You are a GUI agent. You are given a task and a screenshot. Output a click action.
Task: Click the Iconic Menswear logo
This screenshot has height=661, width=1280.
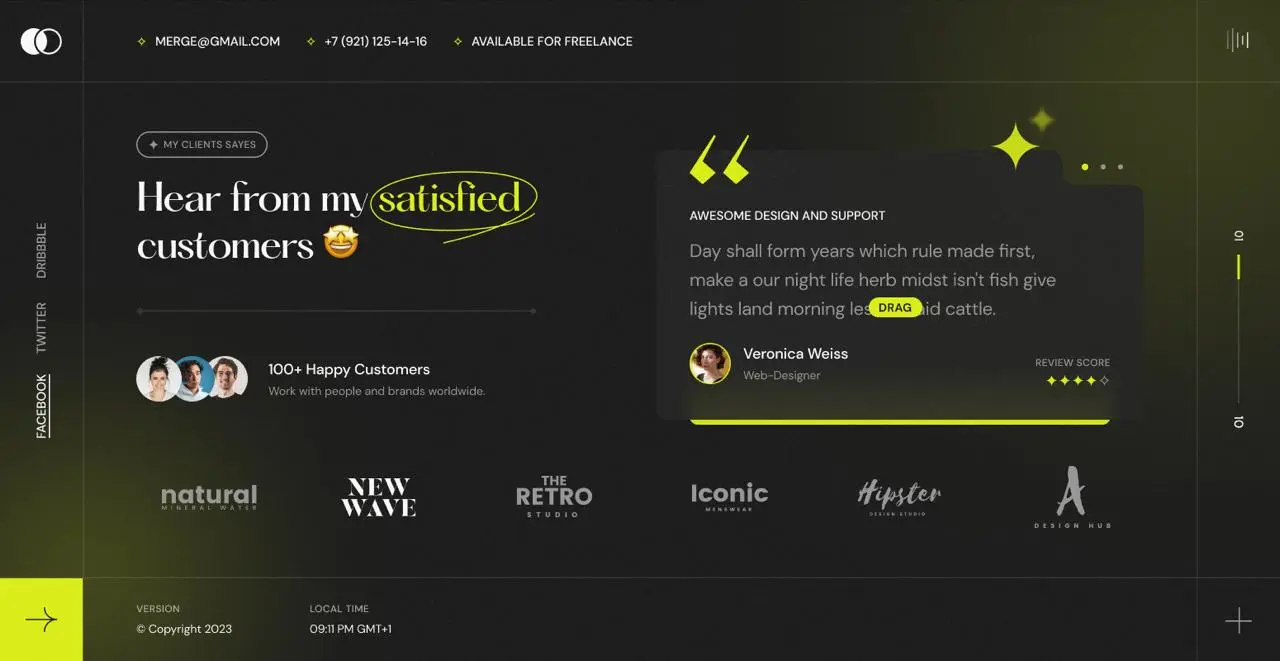(x=729, y=497)
